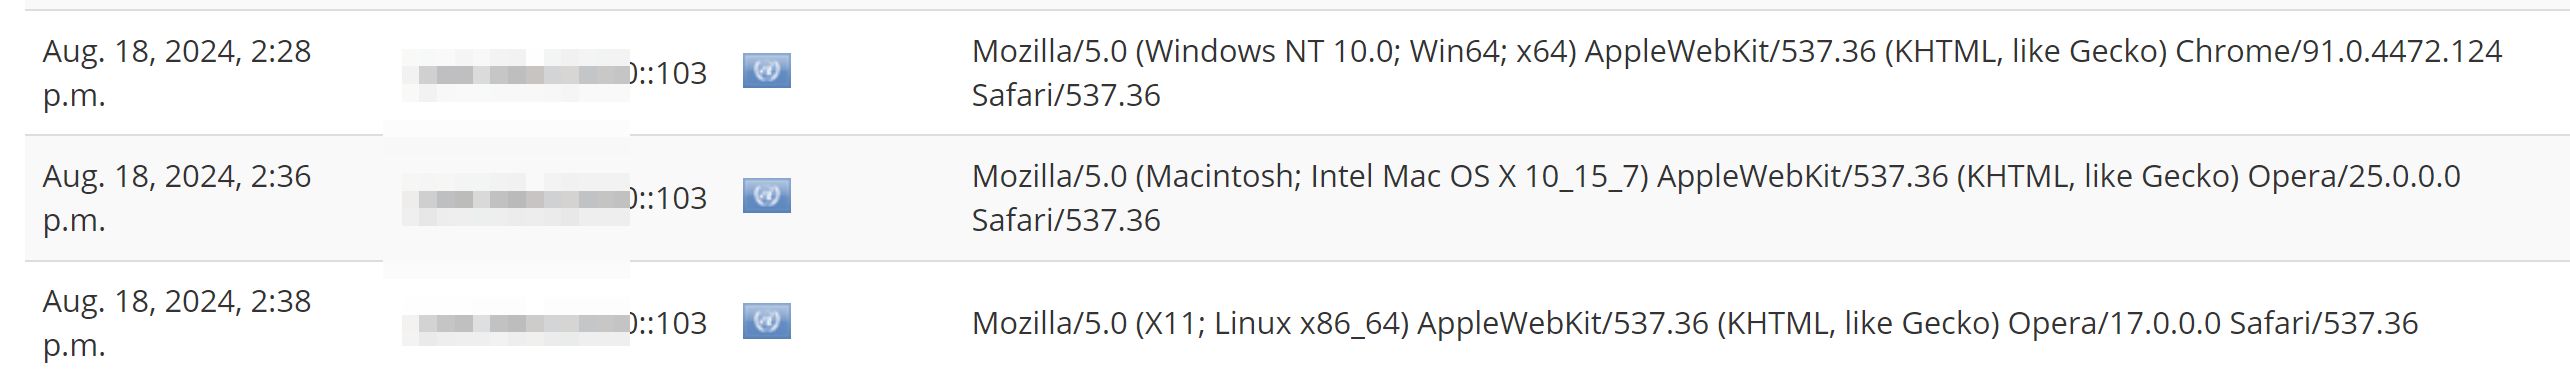Click 'Safari/537.36' on the first row's second line
Viewport: 2570px width, 378px height.
click(1066, 95)
